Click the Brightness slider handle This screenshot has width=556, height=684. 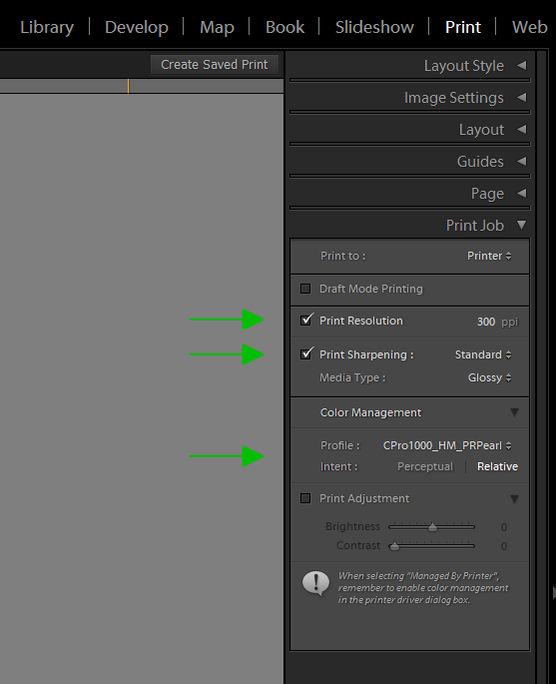432,527
